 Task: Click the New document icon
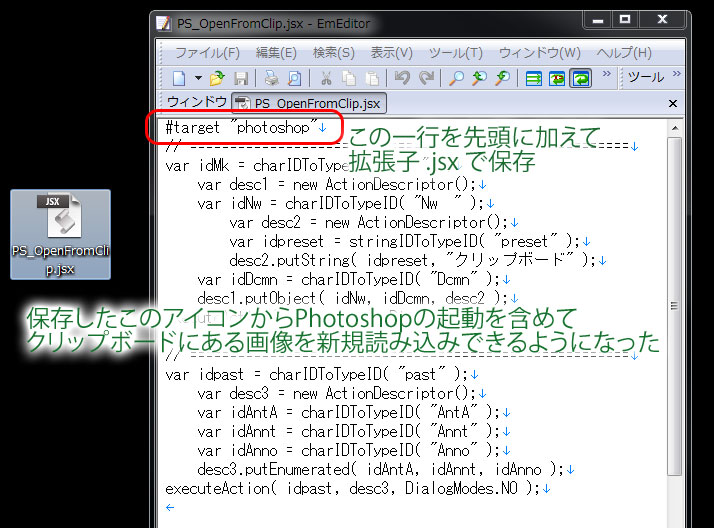179,78
